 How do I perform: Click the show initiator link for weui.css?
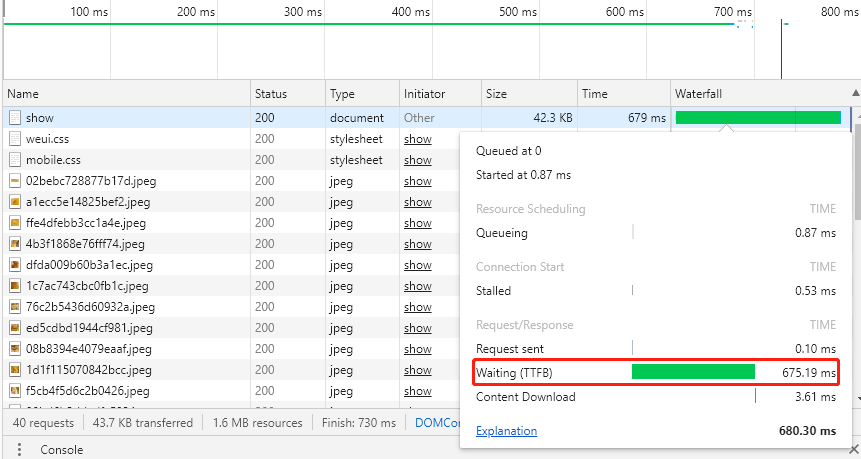pos(418,139)
